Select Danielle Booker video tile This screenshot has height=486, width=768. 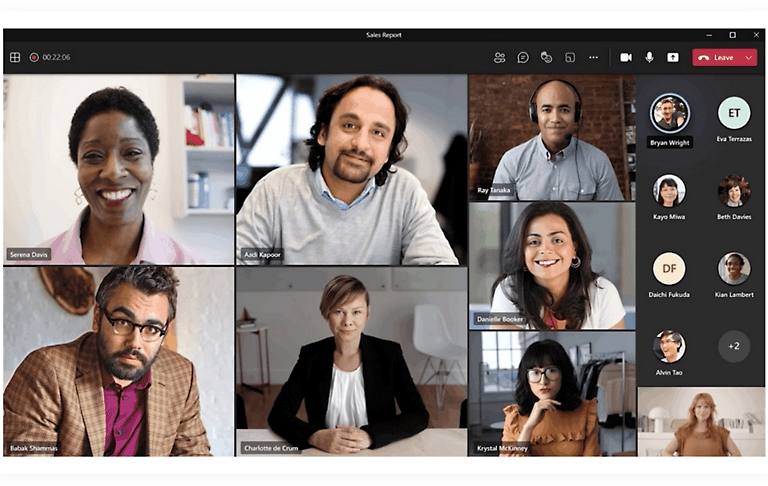pyautogui.click(x=552, y=266)
